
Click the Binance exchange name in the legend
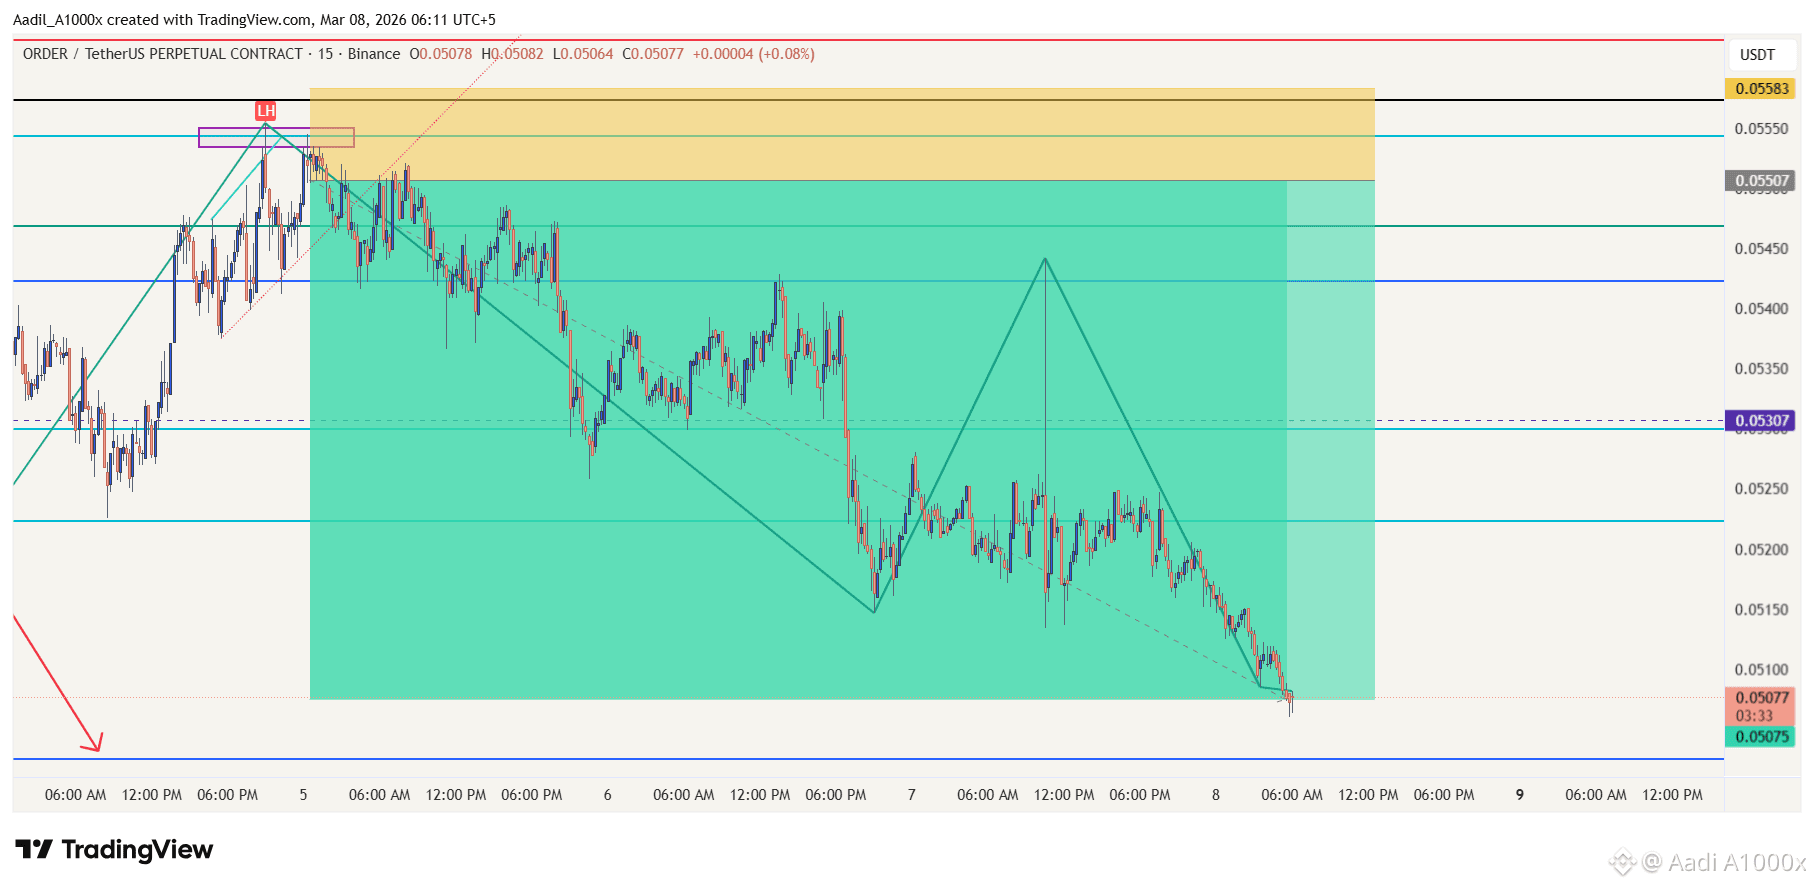(x=374, y=54)
